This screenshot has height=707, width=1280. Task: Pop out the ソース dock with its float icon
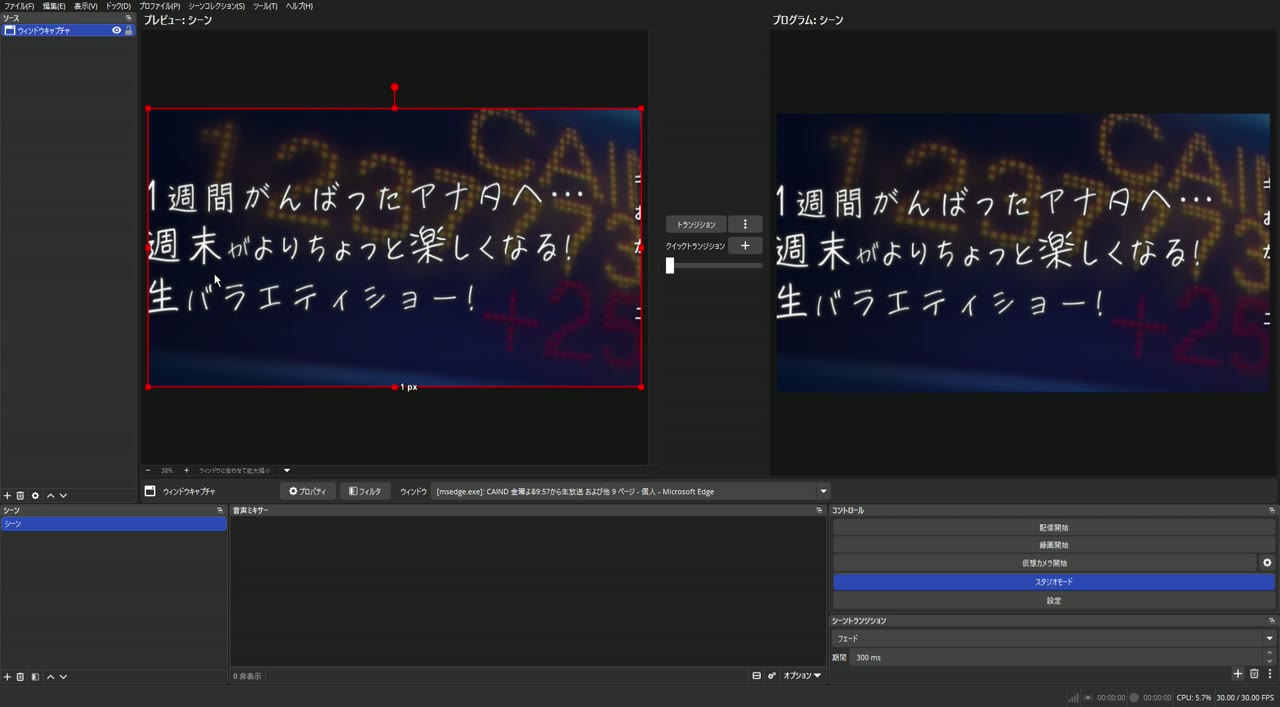128,18
